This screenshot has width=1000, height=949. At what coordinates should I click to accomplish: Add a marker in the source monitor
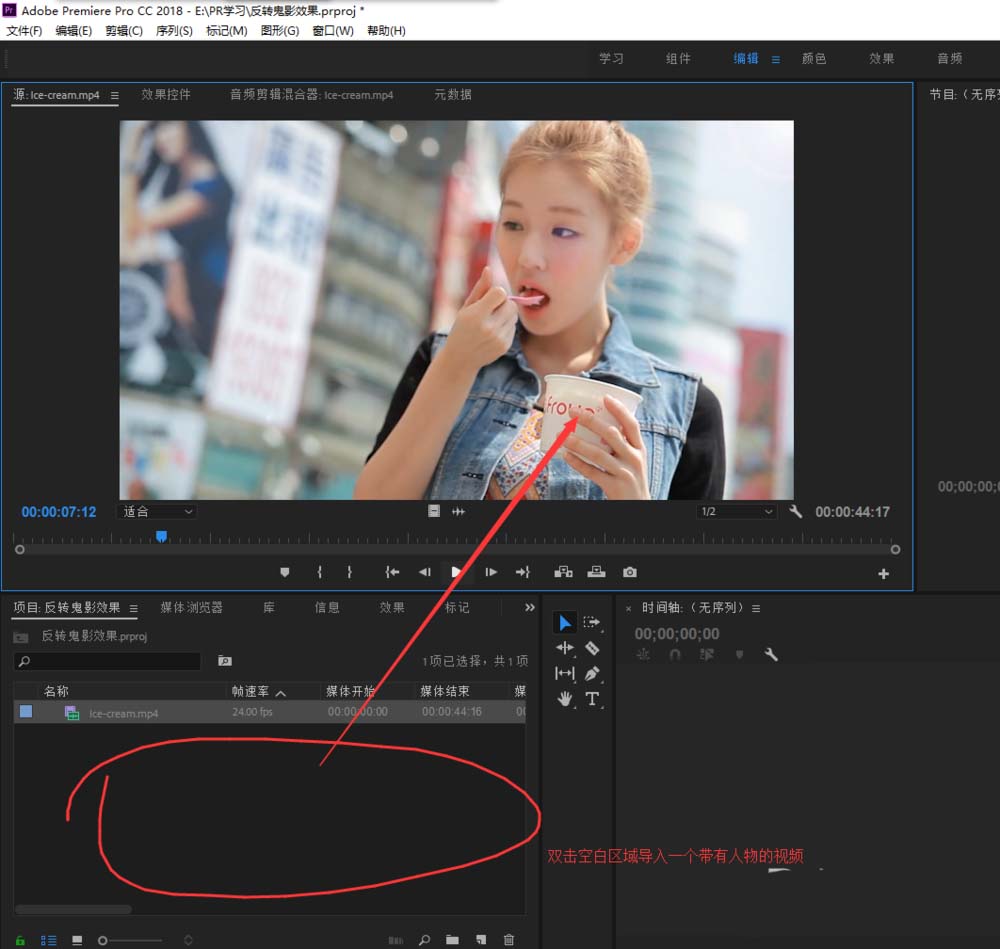(x=284, y=572)
